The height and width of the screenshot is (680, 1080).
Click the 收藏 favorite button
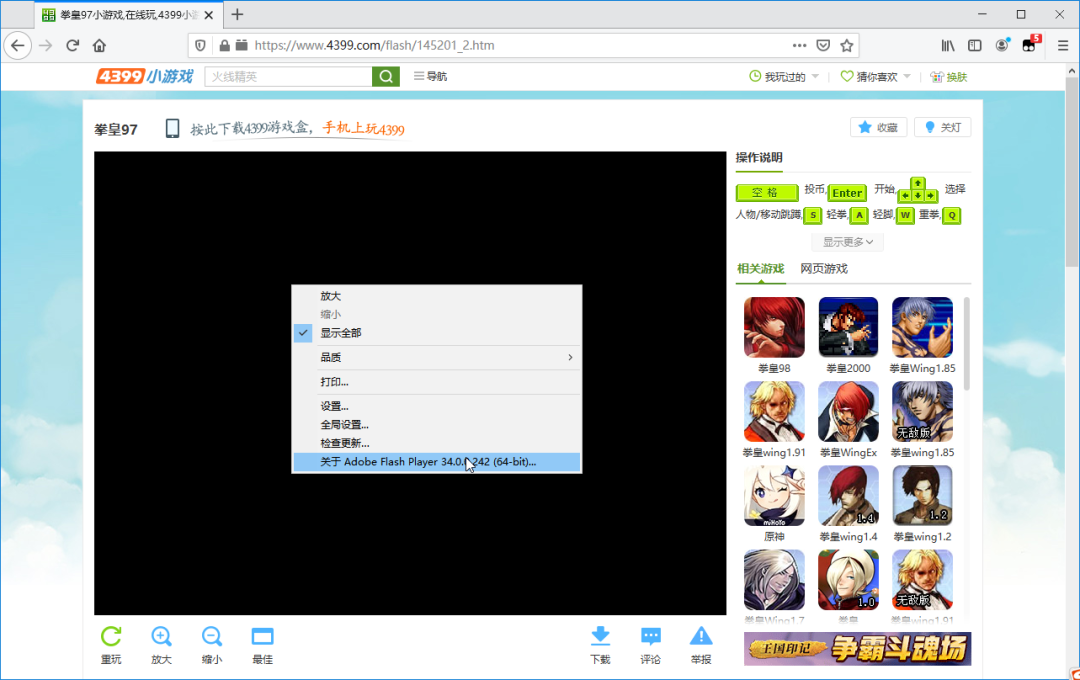click(878, 127)
